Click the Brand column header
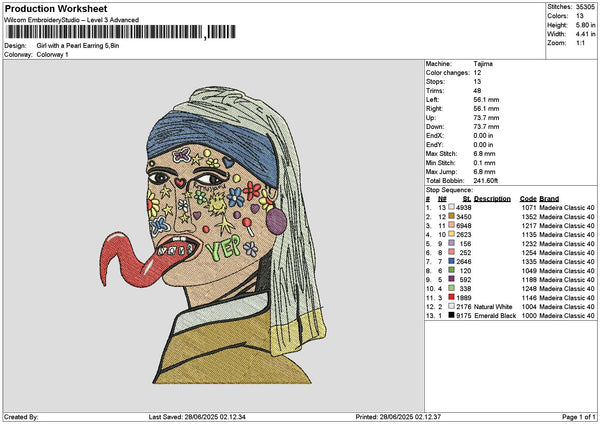 click(549, 199)
